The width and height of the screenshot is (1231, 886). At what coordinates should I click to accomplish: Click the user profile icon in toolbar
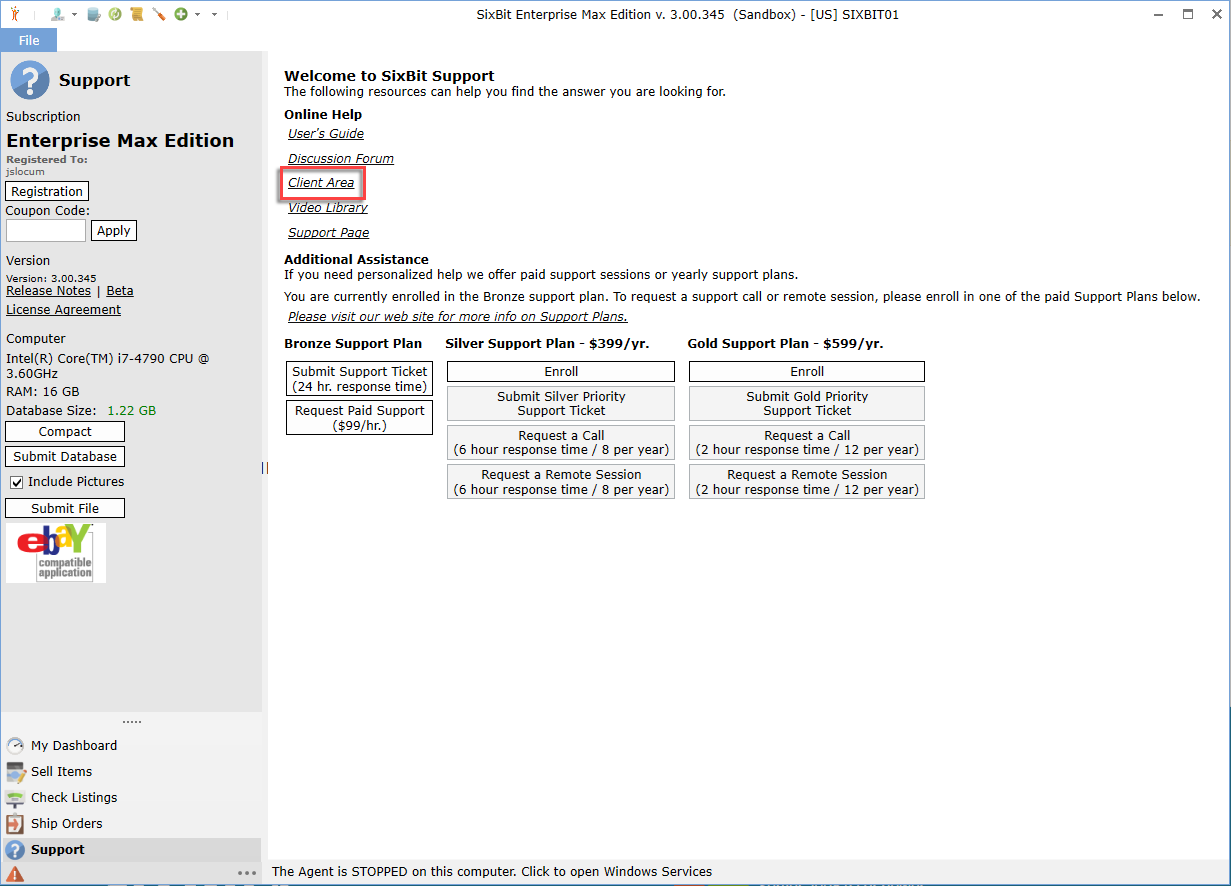tap(58, 15)
